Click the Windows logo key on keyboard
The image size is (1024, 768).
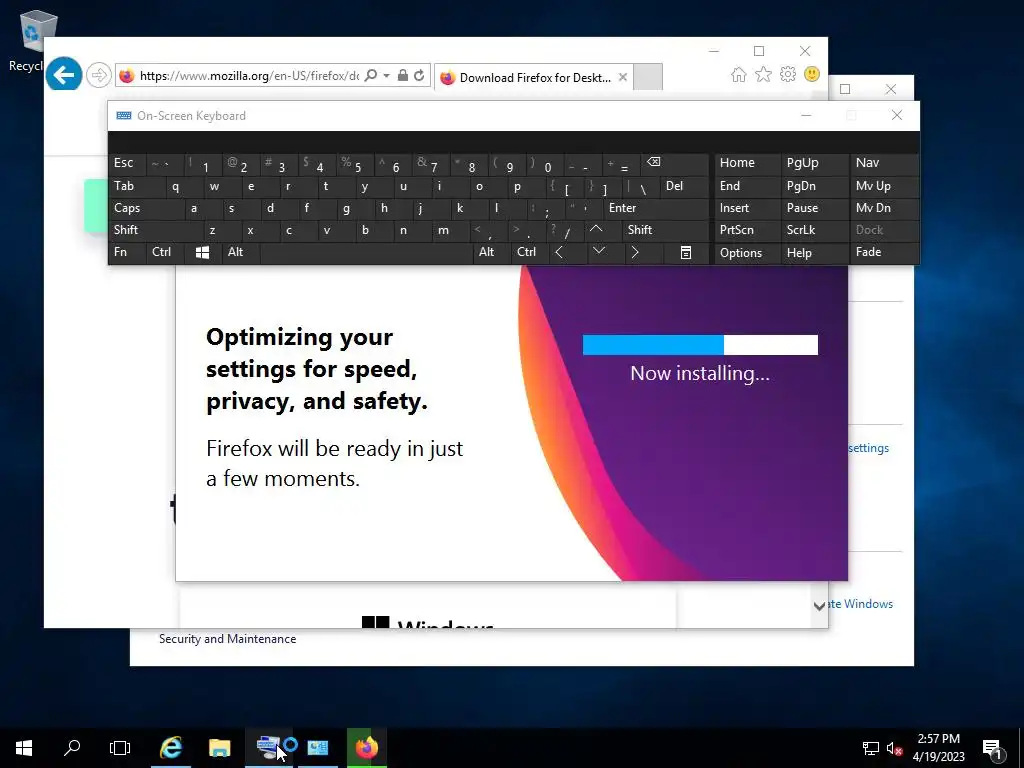[x=202, y=252]
